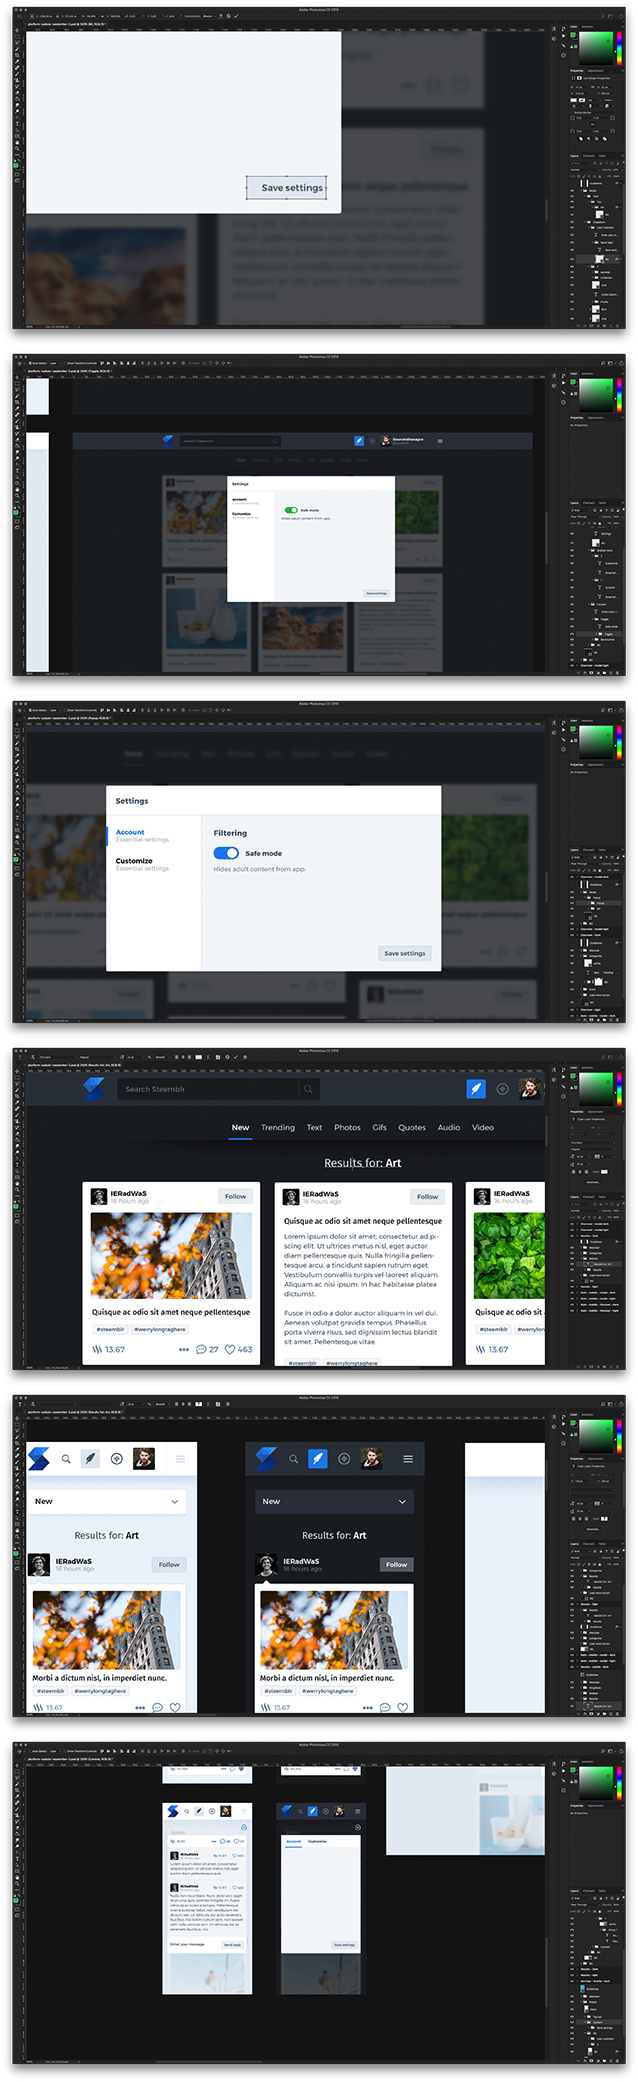Click the Steemblr logo left of the Search Steemblr bar above the Trending tab
The height and width of the screenshot is (2082, 638).
click(94, 1089)
